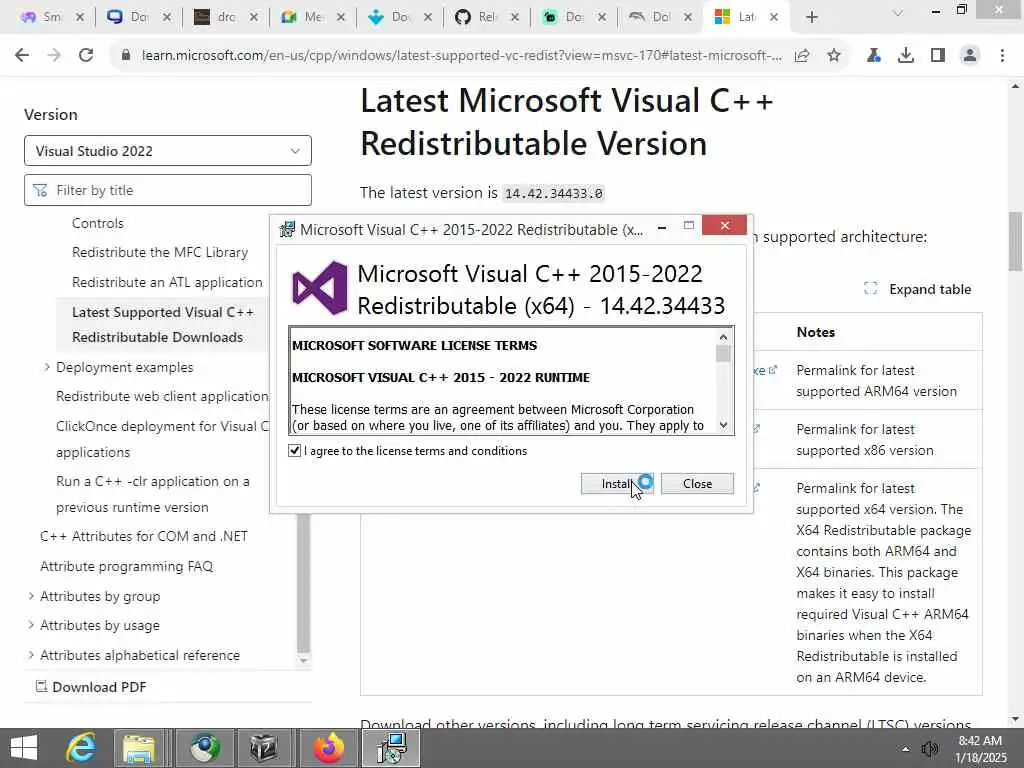Open the Chromium-based browser taskbar icon

205,748
